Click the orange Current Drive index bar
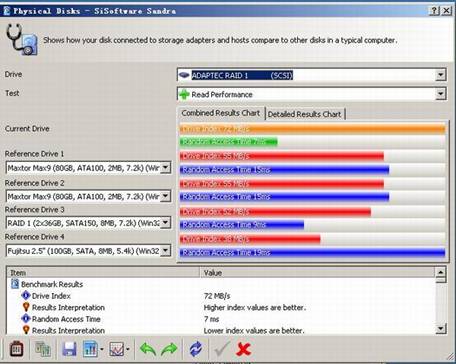Image resolution: width=456 pixels, height=364 pixels. coord(312,129)
